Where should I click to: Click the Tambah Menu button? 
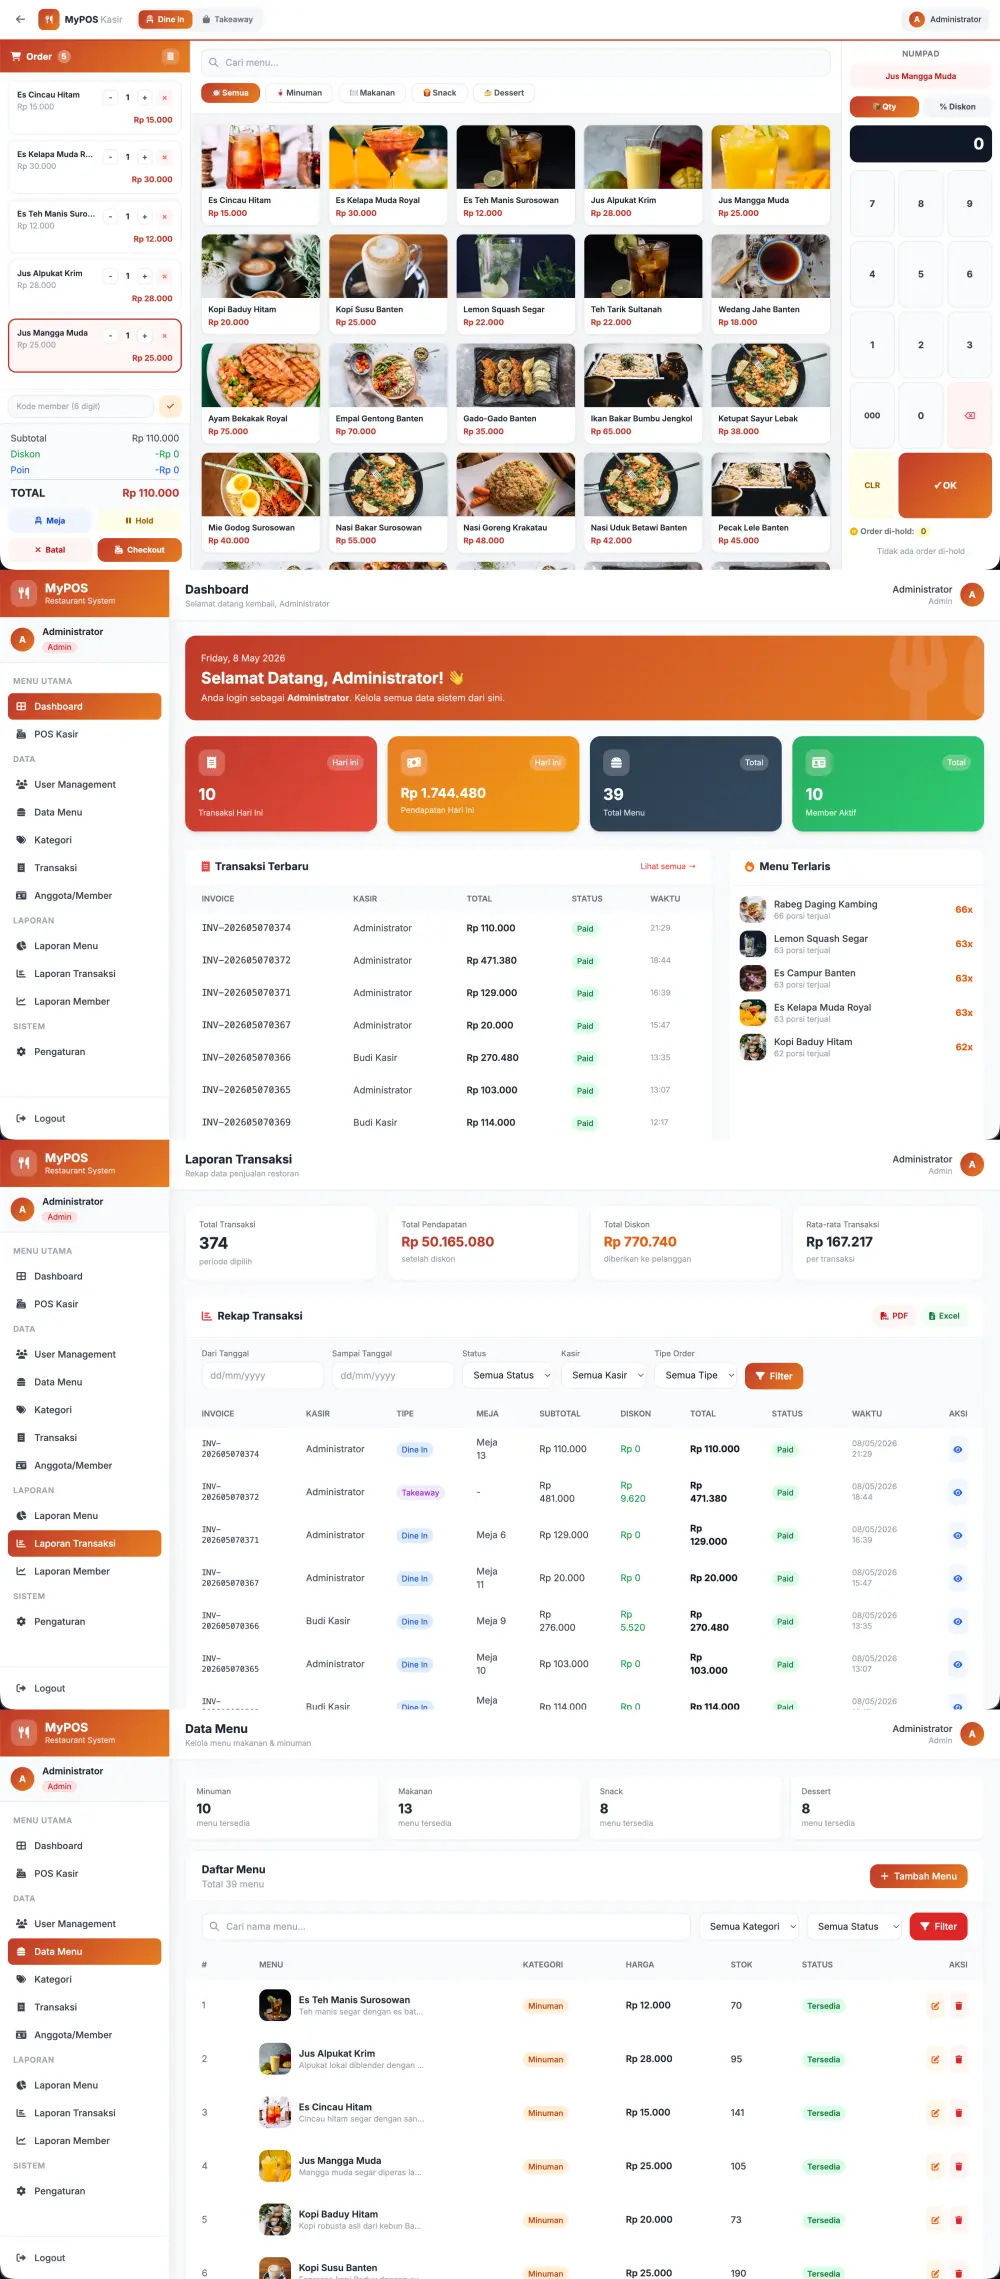pyautogui.click(x=919, y=1876)
